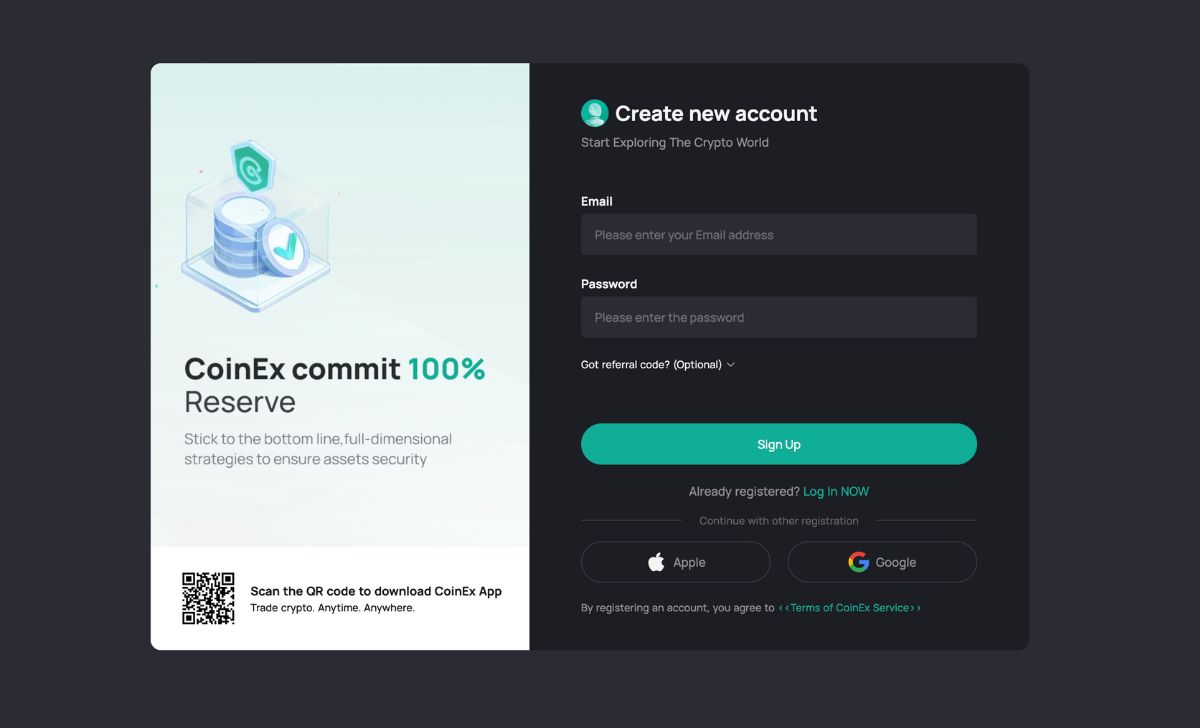Image resolution: width=1200 pixels, height=728 pixels.
Task: Open the Terms of CoinEx Service link
Action: point(850,608)
